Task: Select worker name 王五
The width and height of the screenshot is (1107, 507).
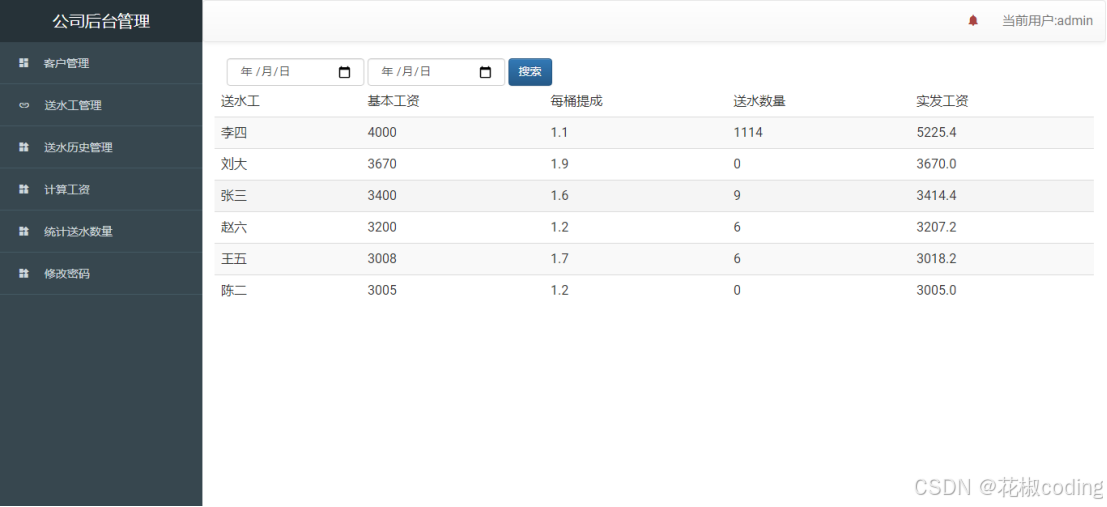Action: [x=234, y=259]
